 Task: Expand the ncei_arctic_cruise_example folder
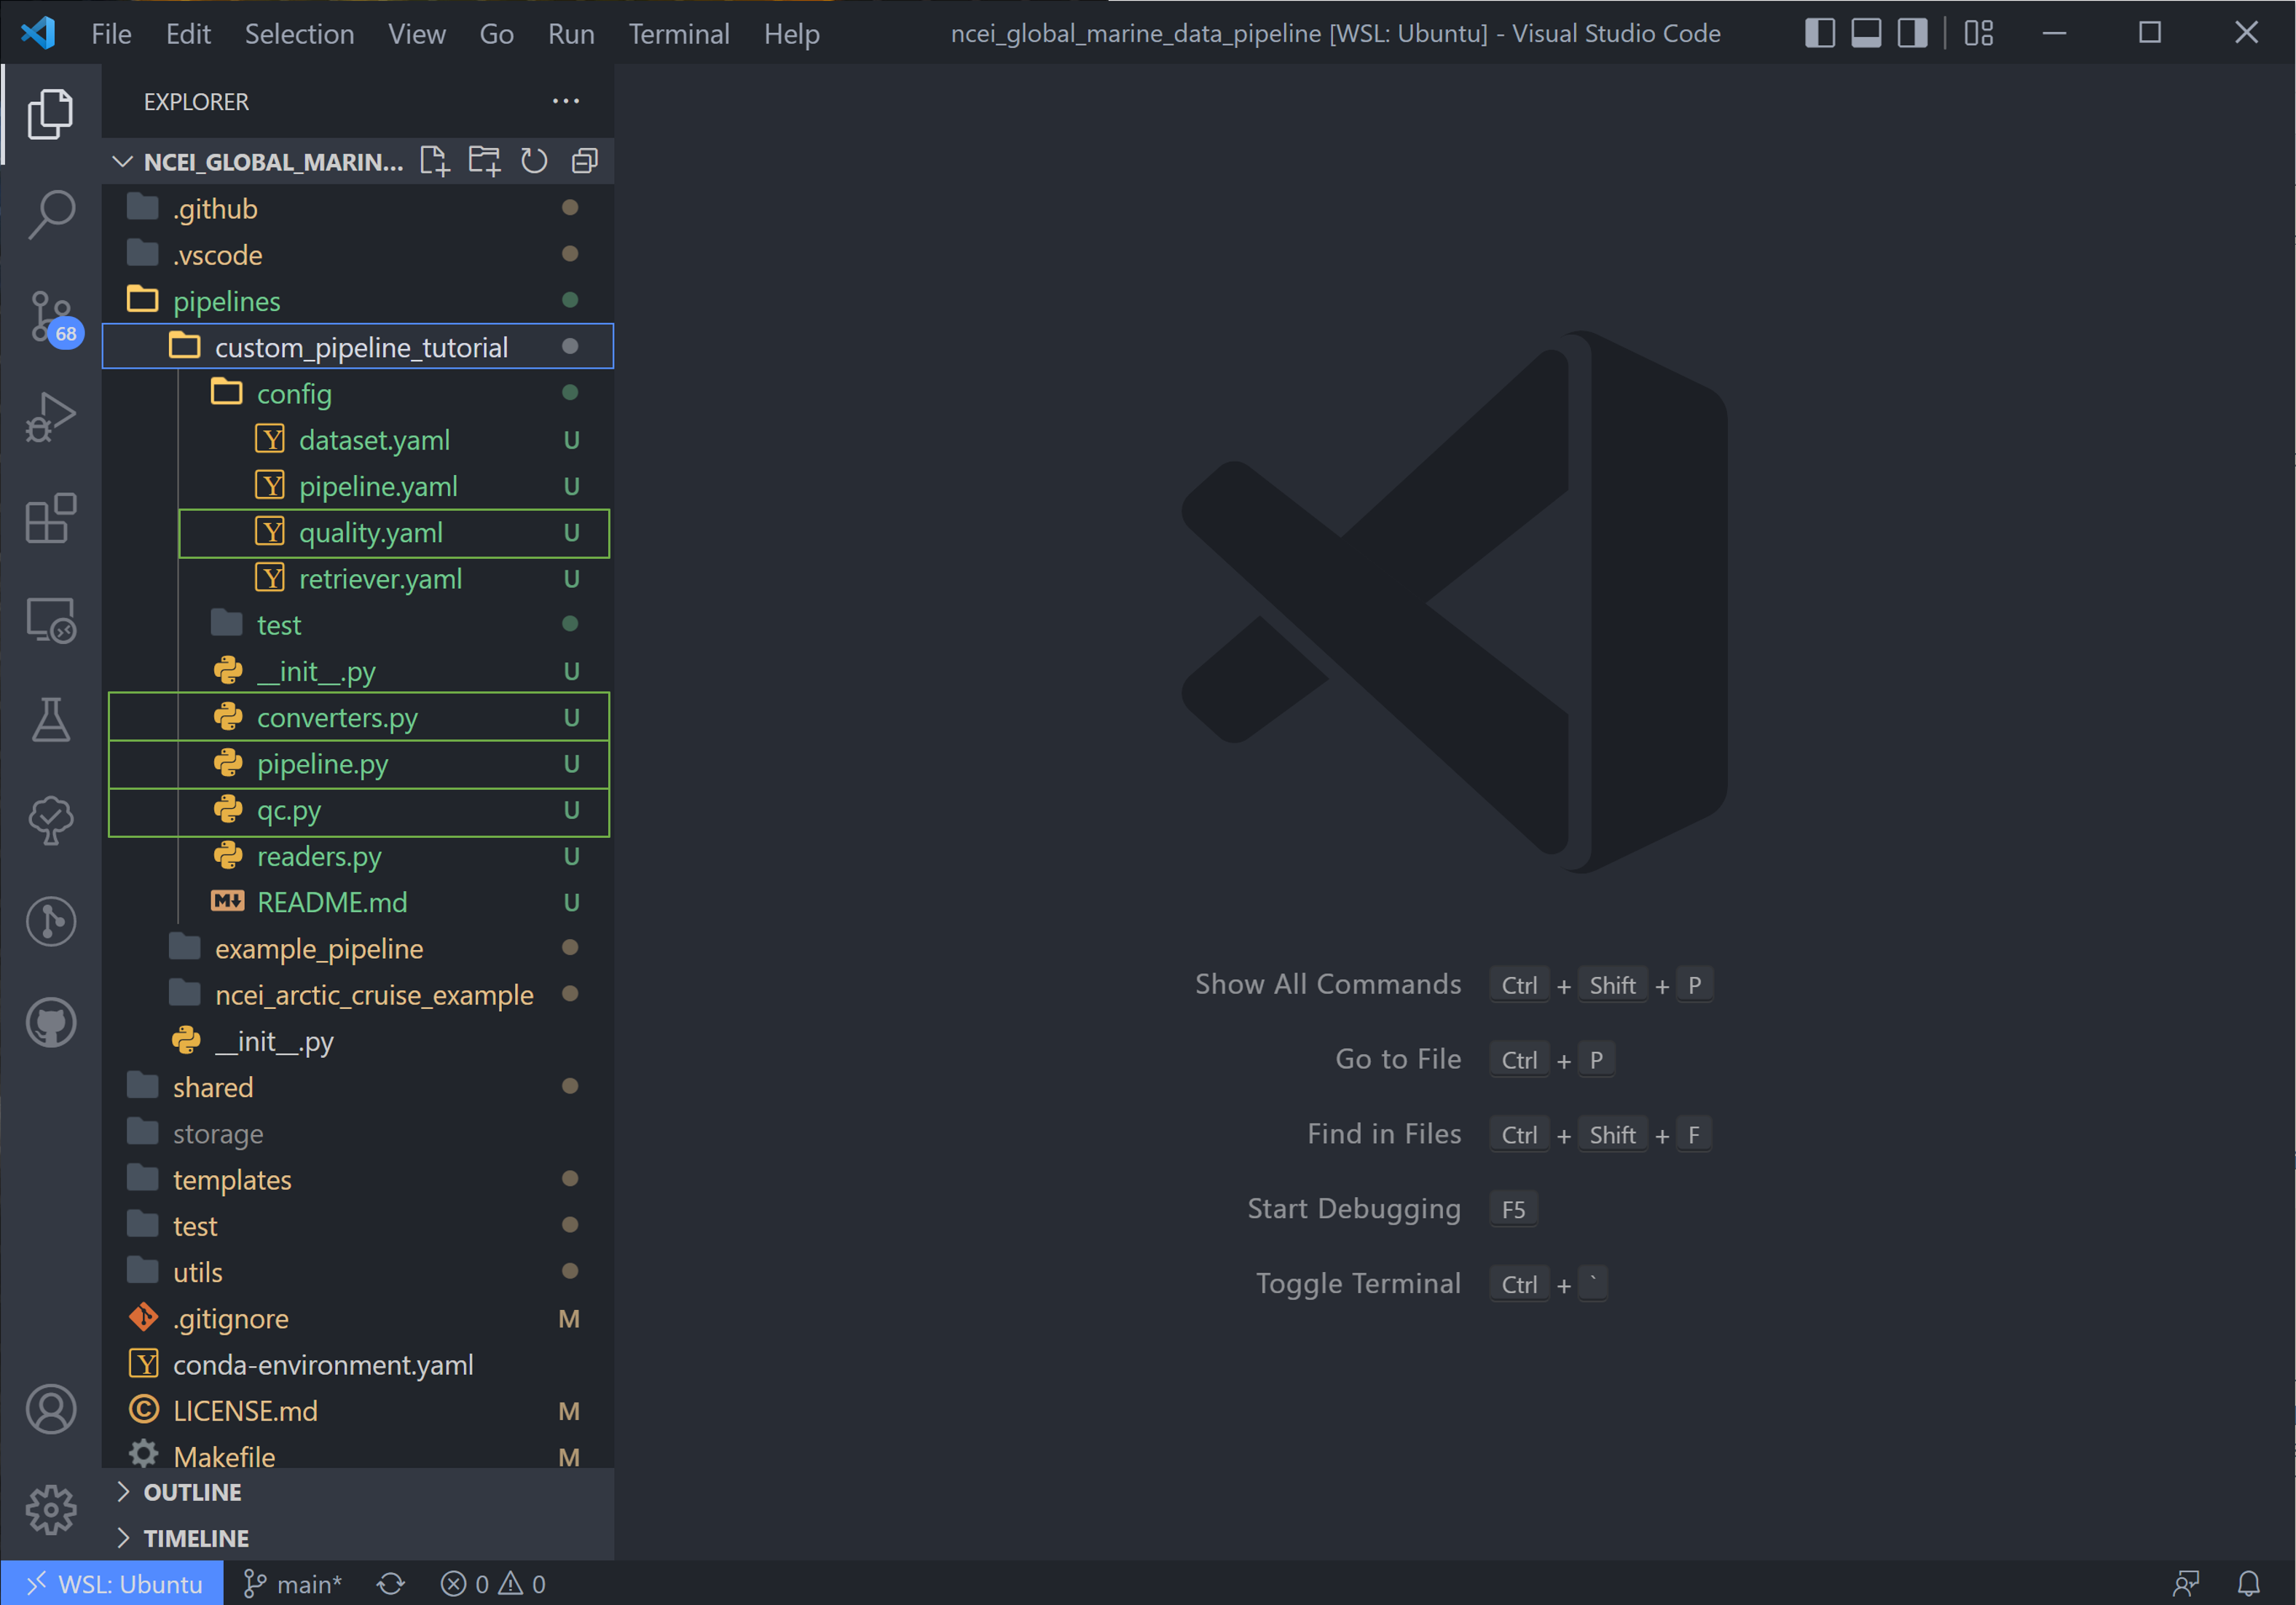point(358,994)
